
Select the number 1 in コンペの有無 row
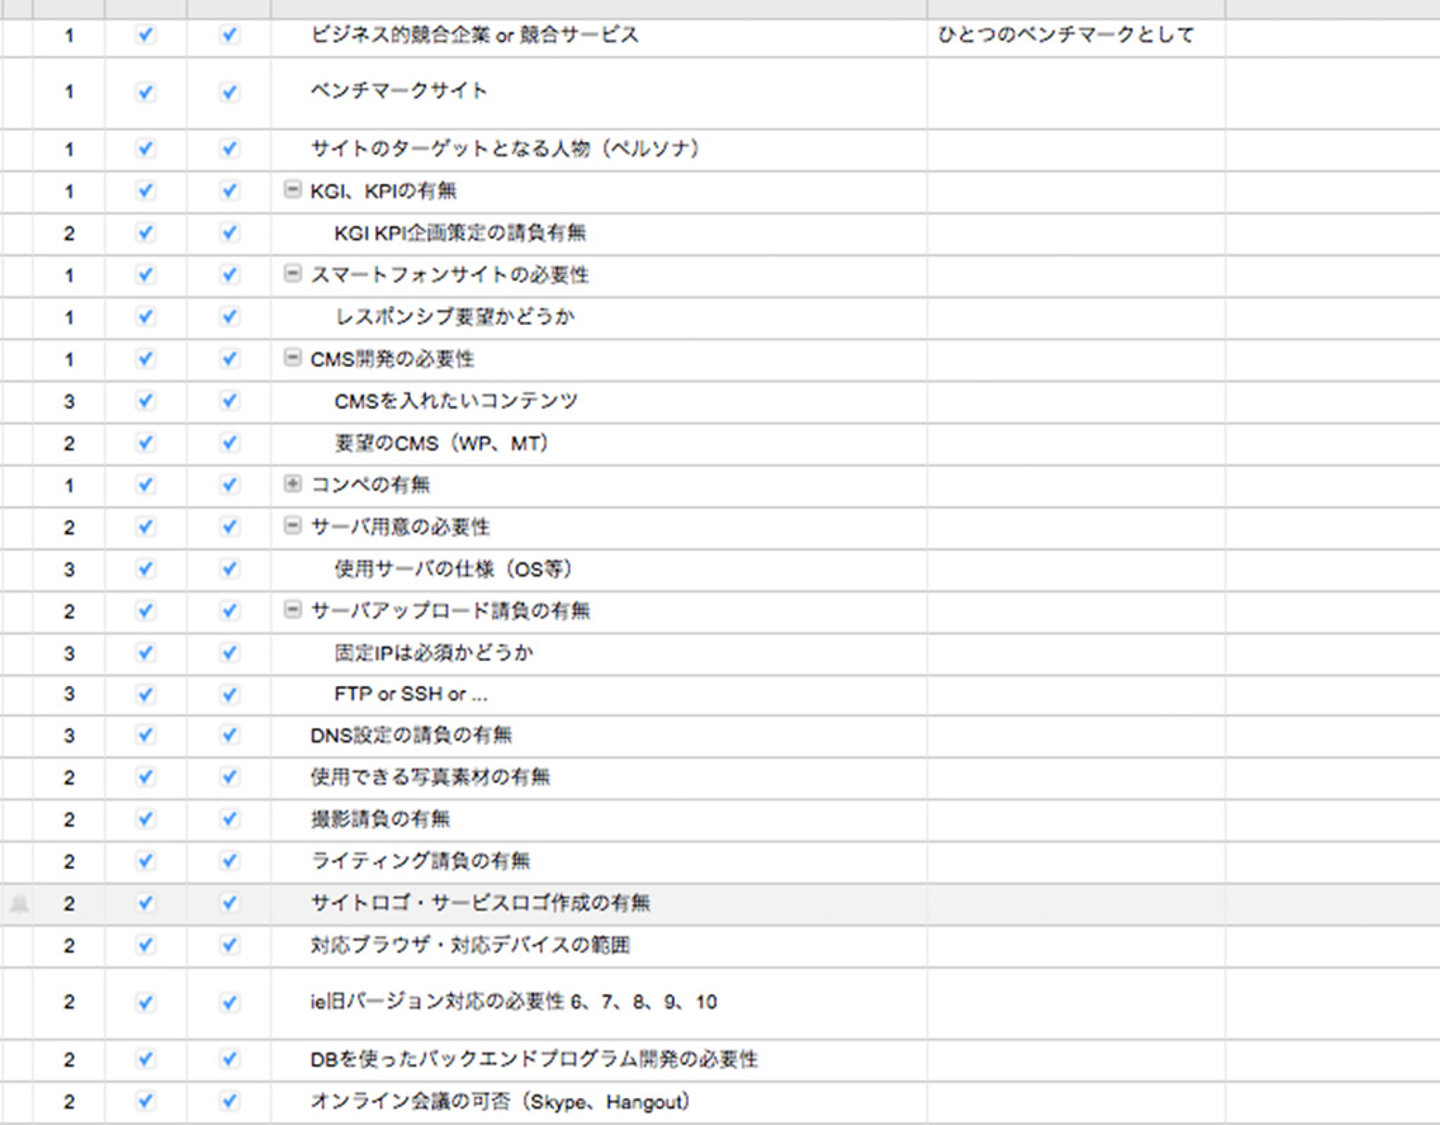(x=69, y=486)
